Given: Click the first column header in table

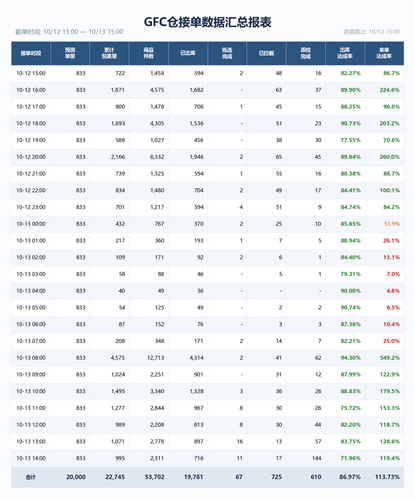Looking at the screenshot, I should coord(31,53).
